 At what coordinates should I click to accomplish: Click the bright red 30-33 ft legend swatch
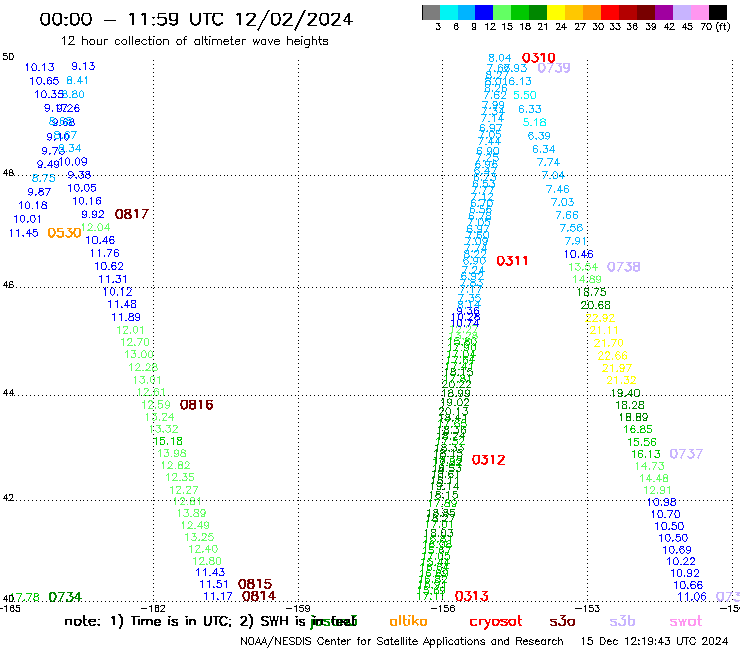click(x=610, y=12)
